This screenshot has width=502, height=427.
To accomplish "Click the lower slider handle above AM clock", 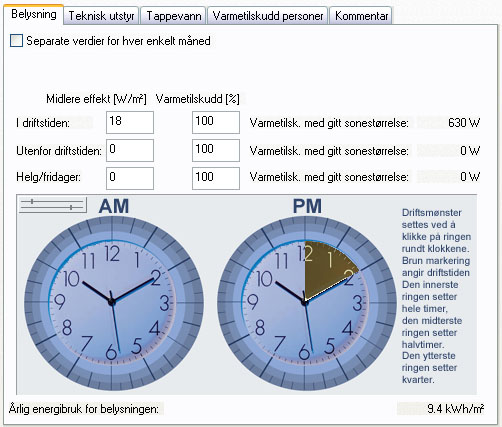I will 71,207.
